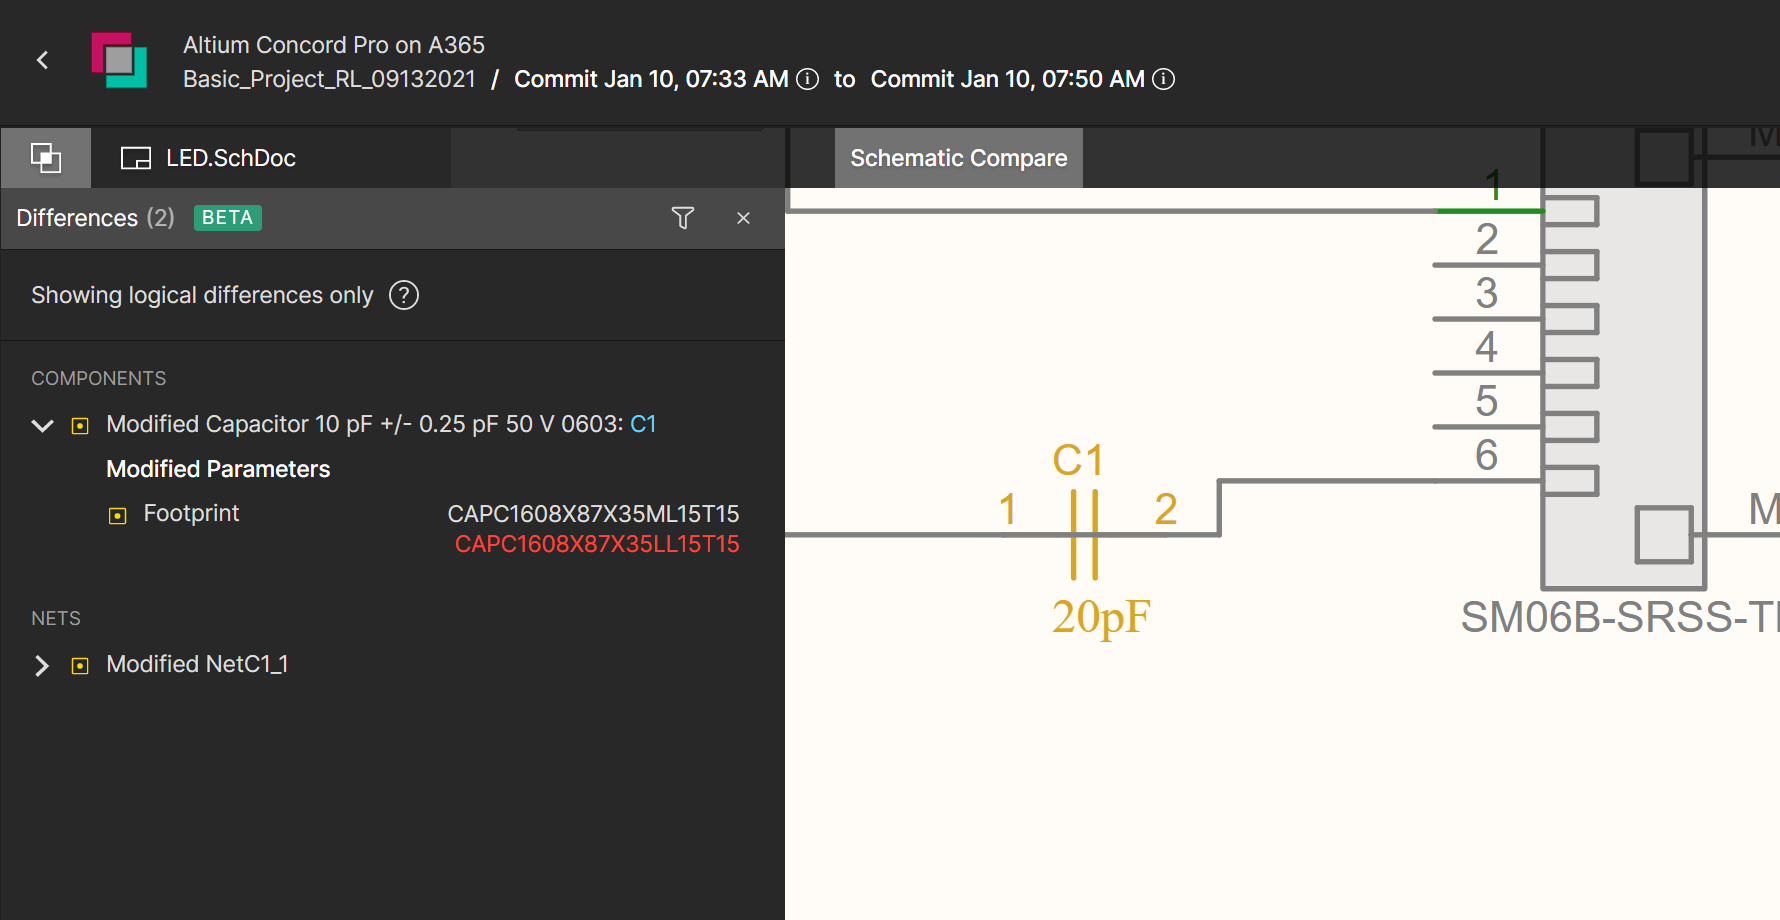The width and height of the screenshot is (1780, 920).
Task: Select the Schematic Compare tab
Action: (958, 158)
